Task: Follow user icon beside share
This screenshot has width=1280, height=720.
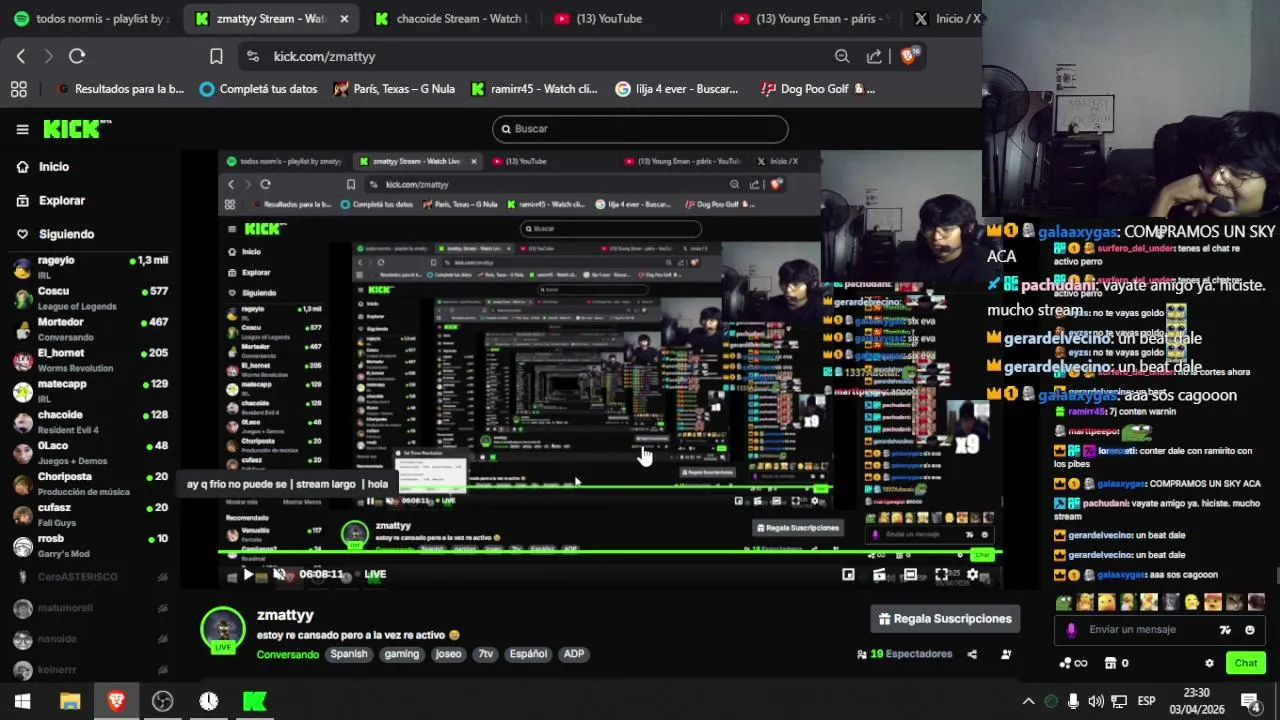Action: (1006, 654)
